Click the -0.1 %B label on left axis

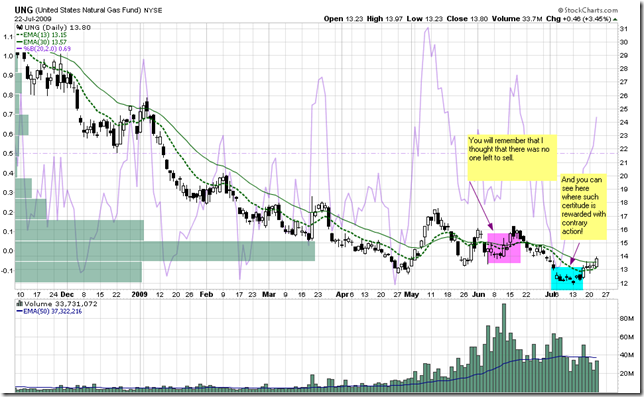tap(8, 270)
